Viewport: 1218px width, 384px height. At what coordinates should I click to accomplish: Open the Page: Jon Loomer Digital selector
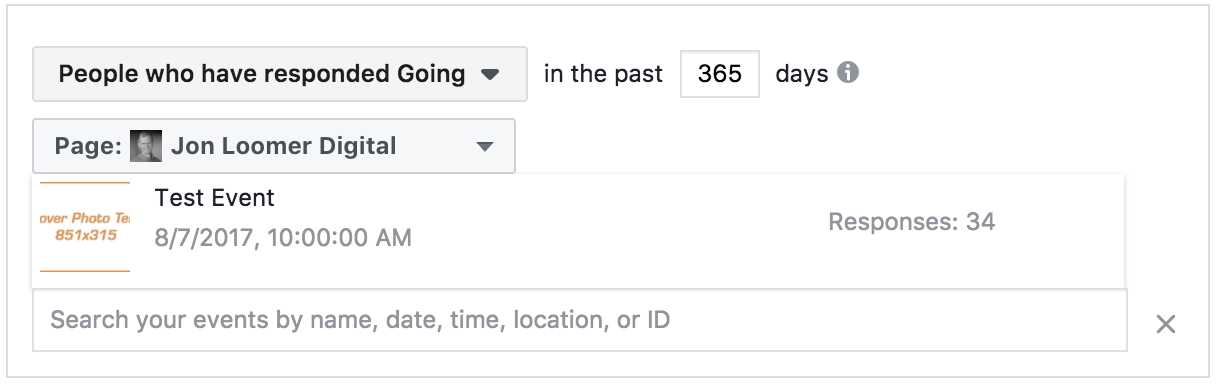(274, 146)
